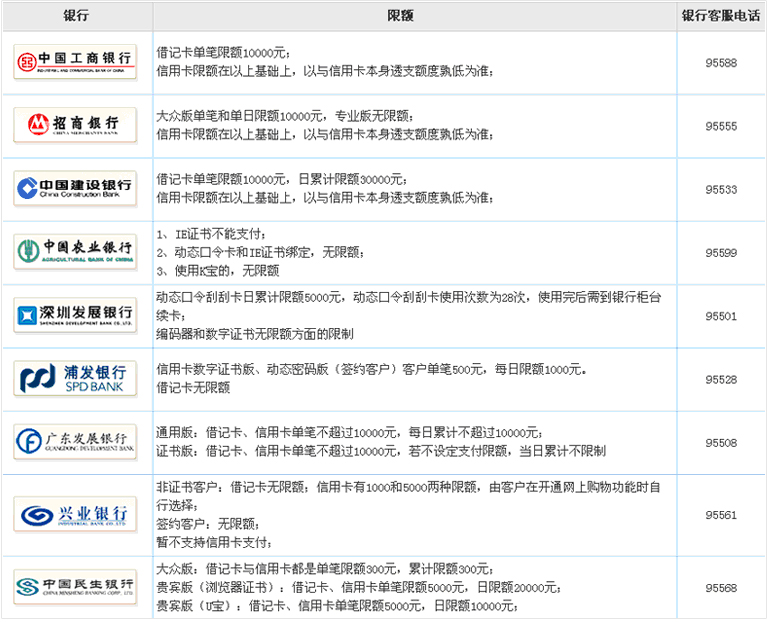Click the 银行 column header
This screenshot has height=622, width=767.
76,16
